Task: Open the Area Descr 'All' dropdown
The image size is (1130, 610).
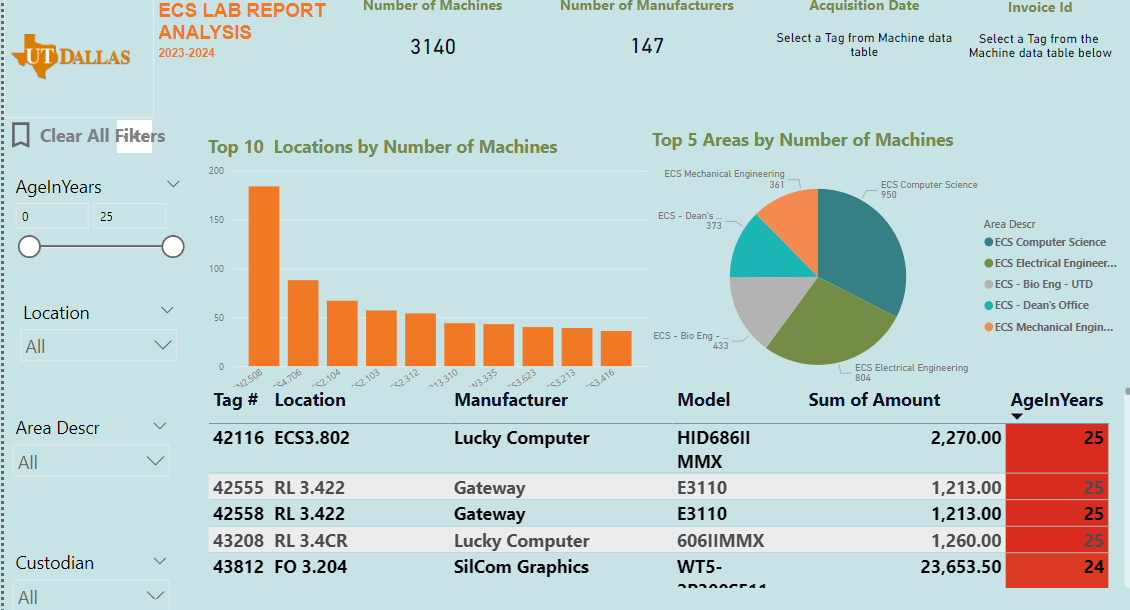Action: pyautogui.click(x=92, y=461)
